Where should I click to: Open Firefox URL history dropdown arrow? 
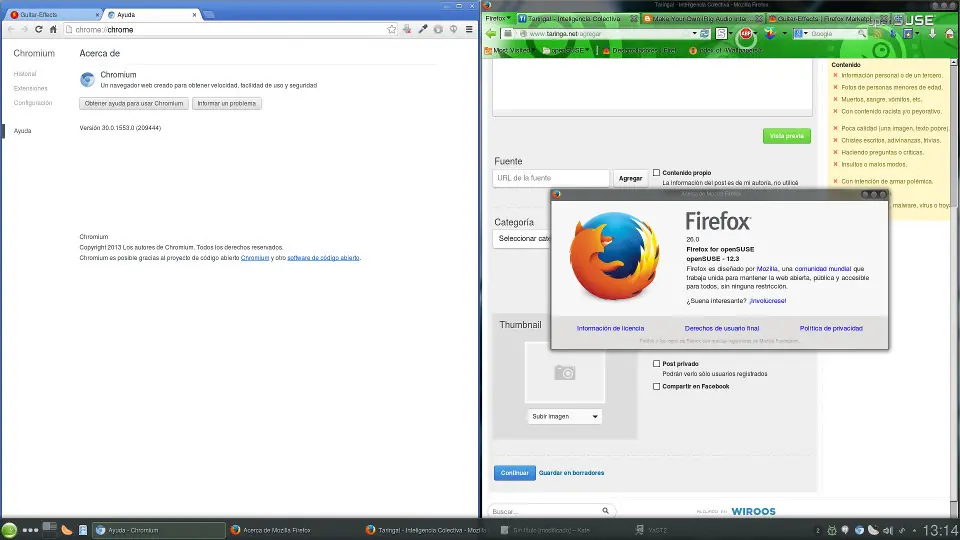(694, 34)
